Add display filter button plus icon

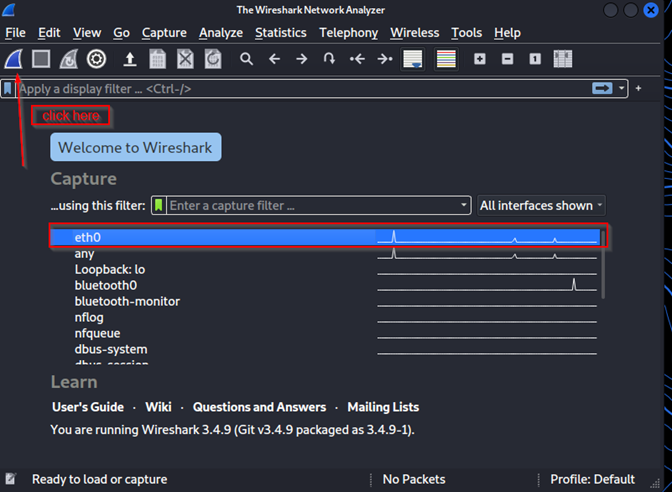(639, 88)
